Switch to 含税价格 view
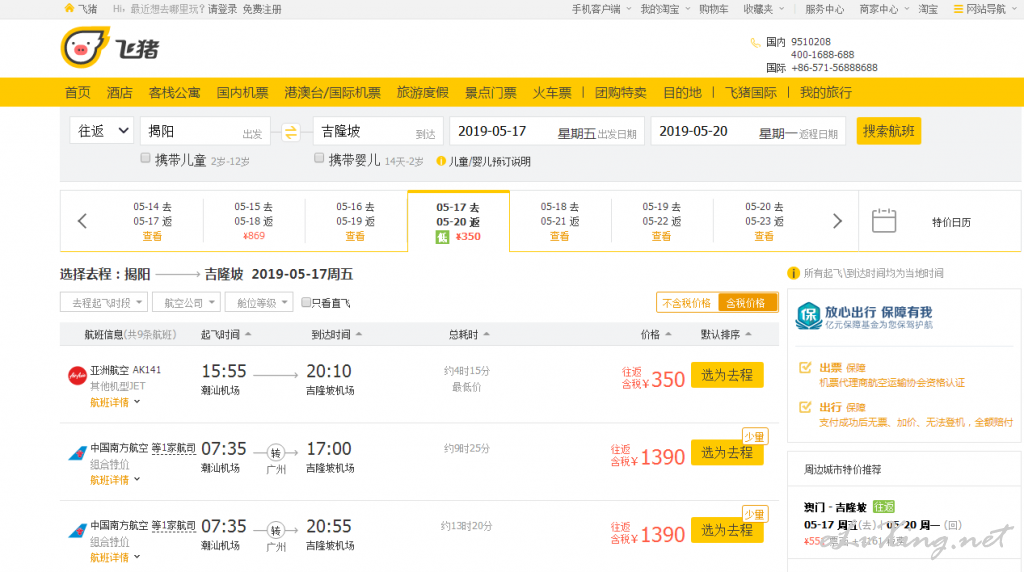Image resolution: width=1024 pixels, height=572 pixels. [747, 303]
